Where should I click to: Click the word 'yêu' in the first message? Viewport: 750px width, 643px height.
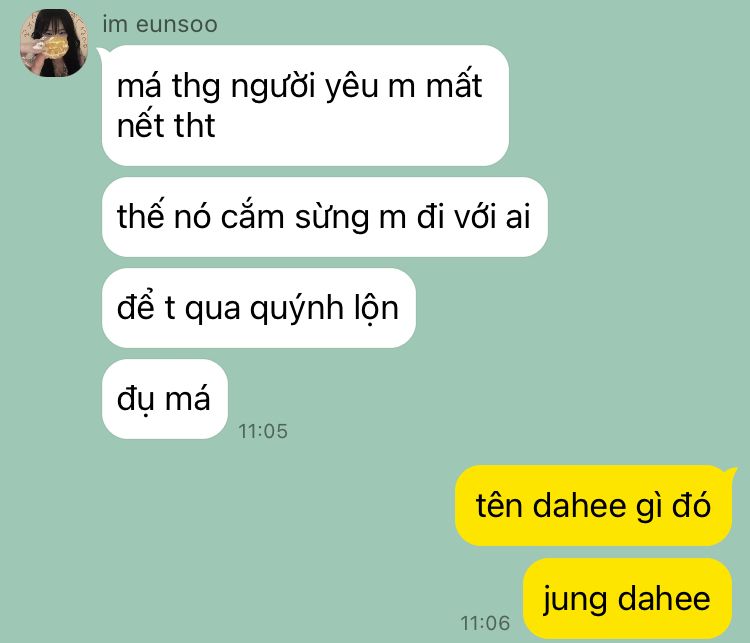[352, 87]
